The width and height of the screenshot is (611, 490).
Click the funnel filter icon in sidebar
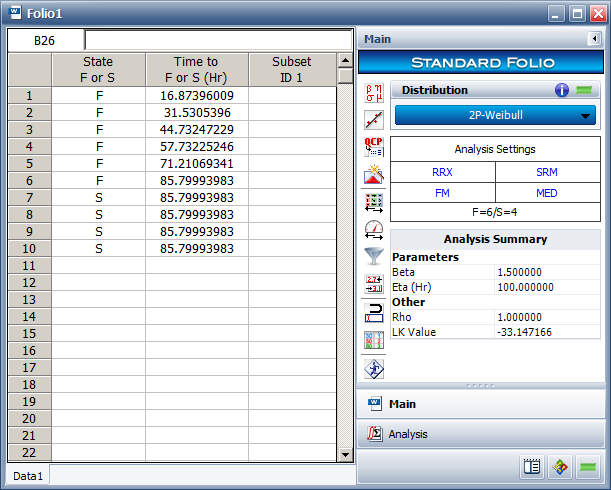tap(374, 256)
